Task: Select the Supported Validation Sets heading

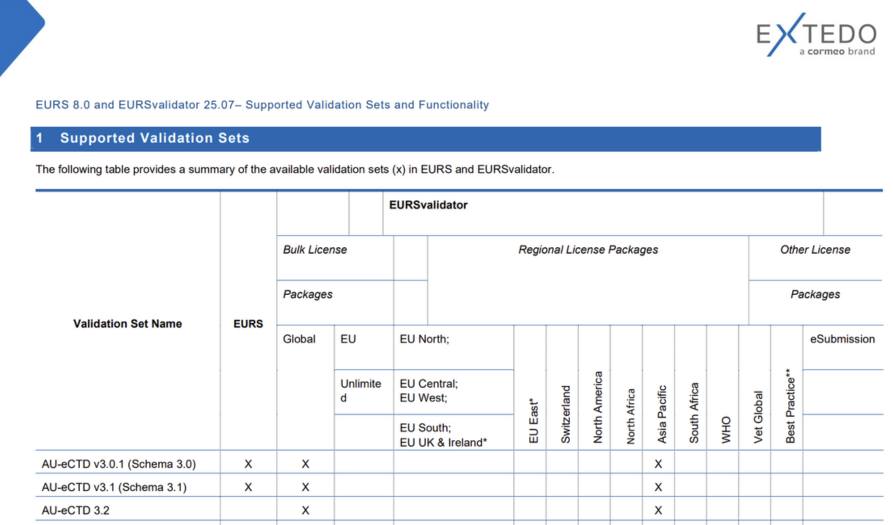Action: click(155, 138)
